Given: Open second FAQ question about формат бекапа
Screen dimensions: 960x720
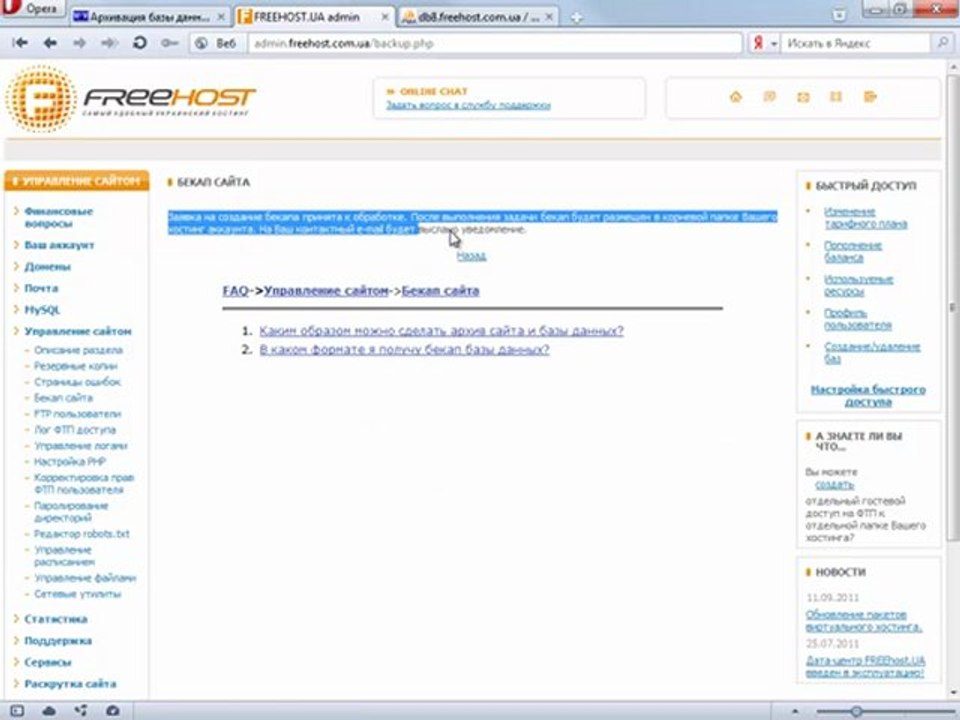Looking at the screenshot, I should [404, 350].
